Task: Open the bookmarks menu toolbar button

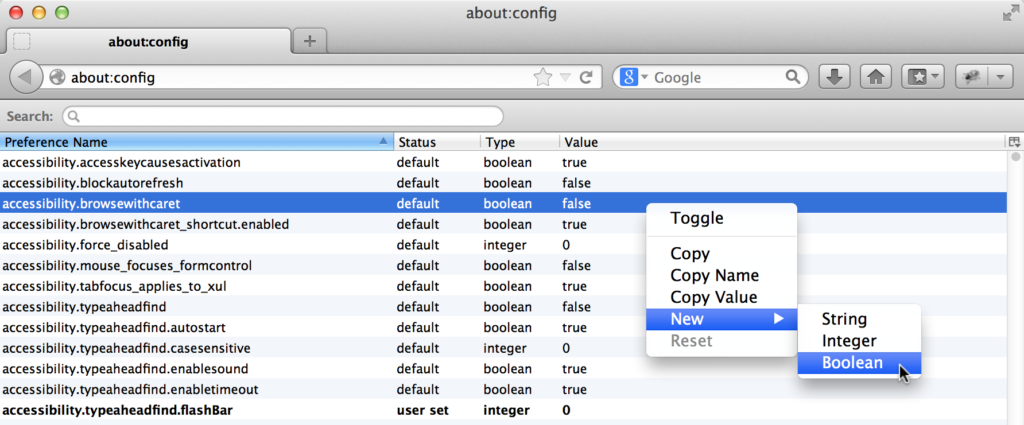Action: [923, 77]
